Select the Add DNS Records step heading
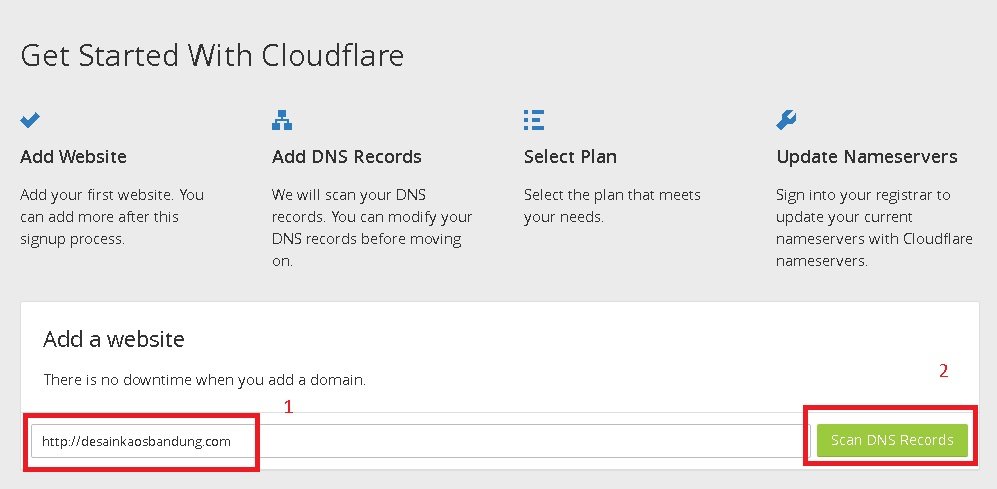Viewport: 997px width, 489px height. click(346, 157)
